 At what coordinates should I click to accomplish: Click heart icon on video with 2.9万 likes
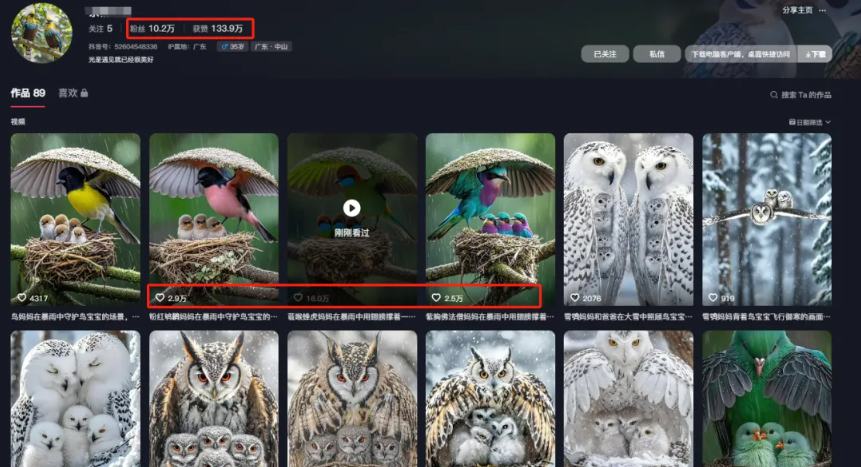pos(160,298)
